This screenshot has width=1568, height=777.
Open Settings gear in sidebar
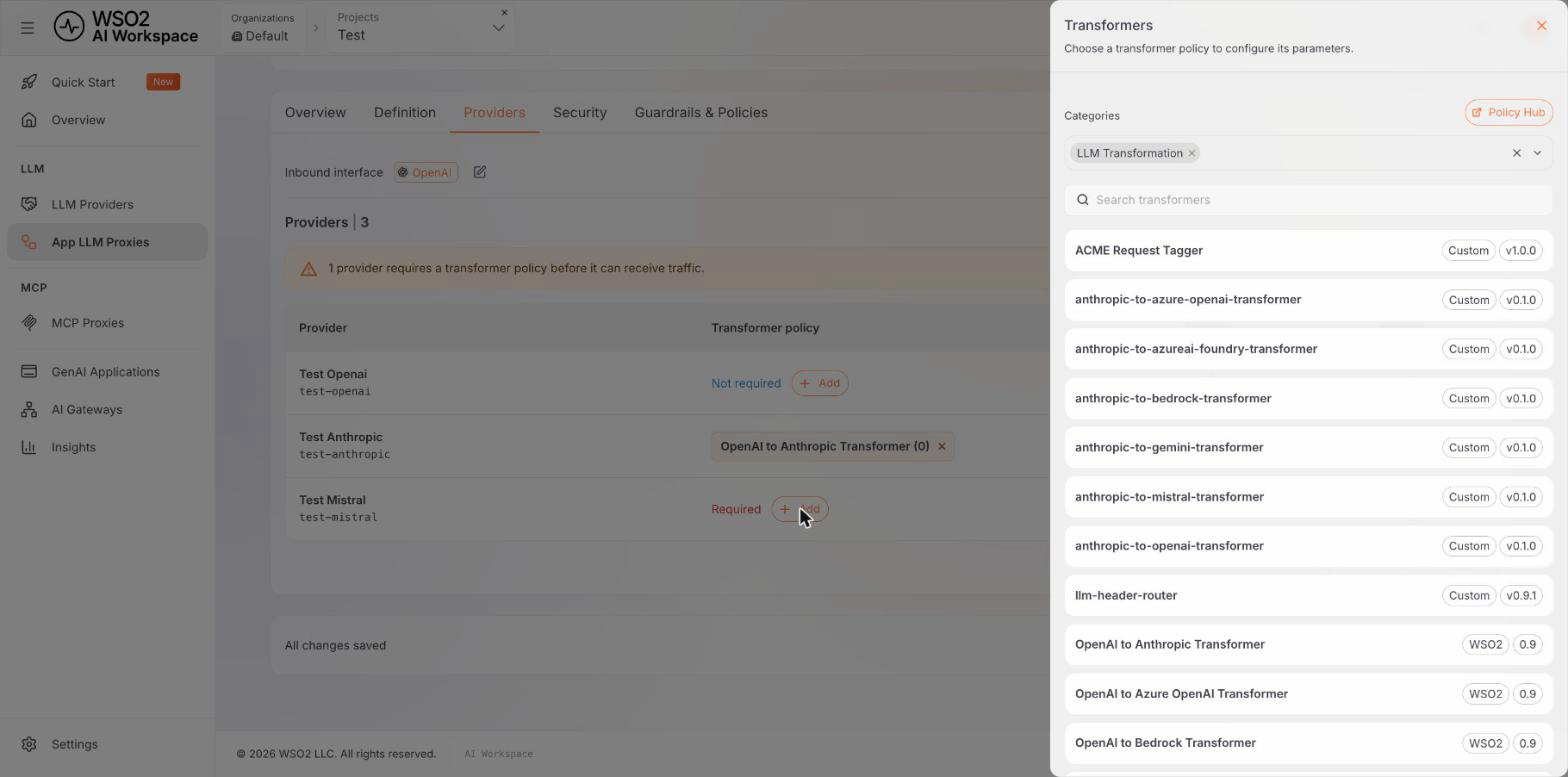[x=29, y=744]
